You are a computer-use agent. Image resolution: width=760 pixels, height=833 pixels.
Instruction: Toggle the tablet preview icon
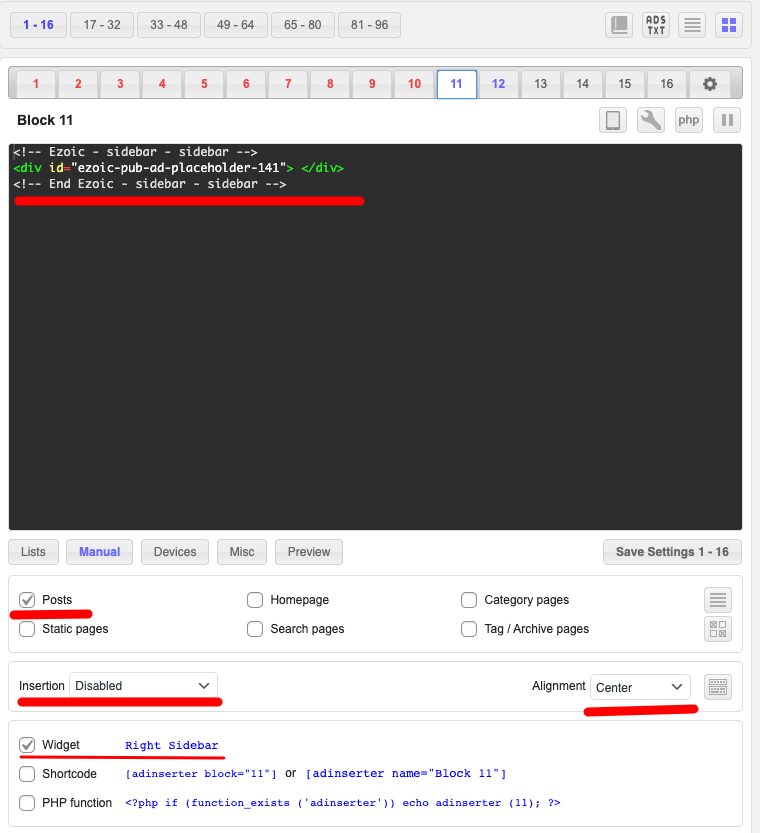click(613, 120)
